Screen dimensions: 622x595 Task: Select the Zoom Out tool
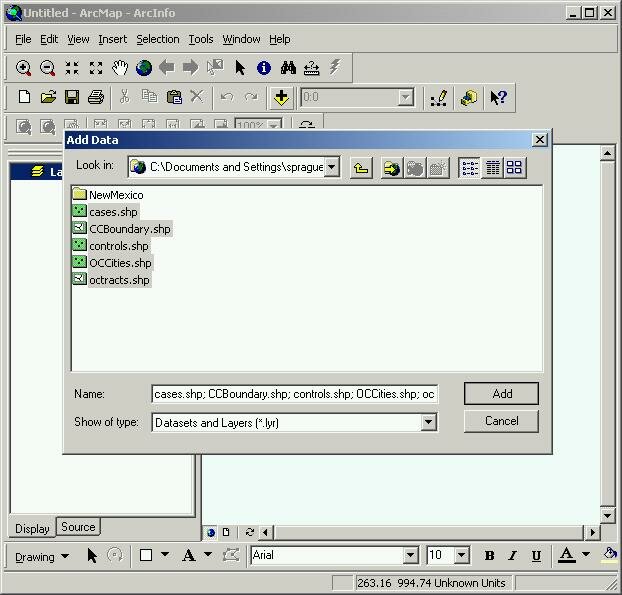(48, 68)
